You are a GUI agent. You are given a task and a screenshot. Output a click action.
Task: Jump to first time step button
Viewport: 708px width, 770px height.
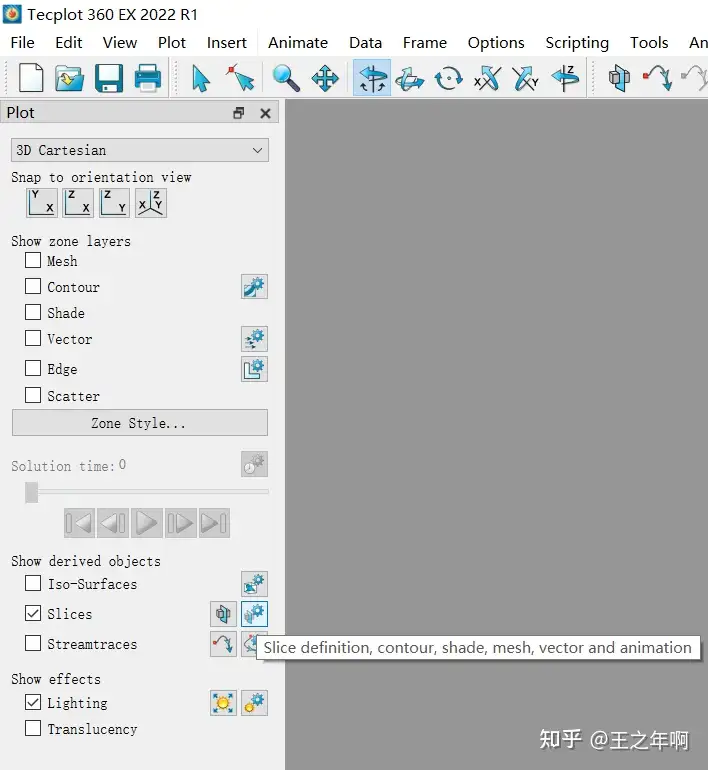[79, 523]
